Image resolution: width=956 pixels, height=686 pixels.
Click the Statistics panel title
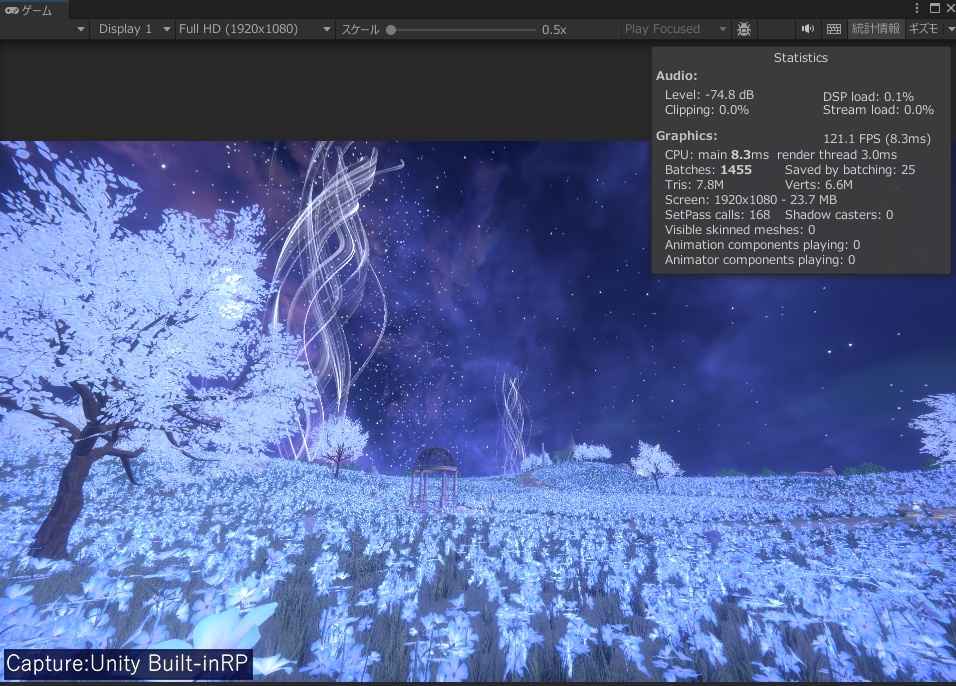click(x=801, y=57)
